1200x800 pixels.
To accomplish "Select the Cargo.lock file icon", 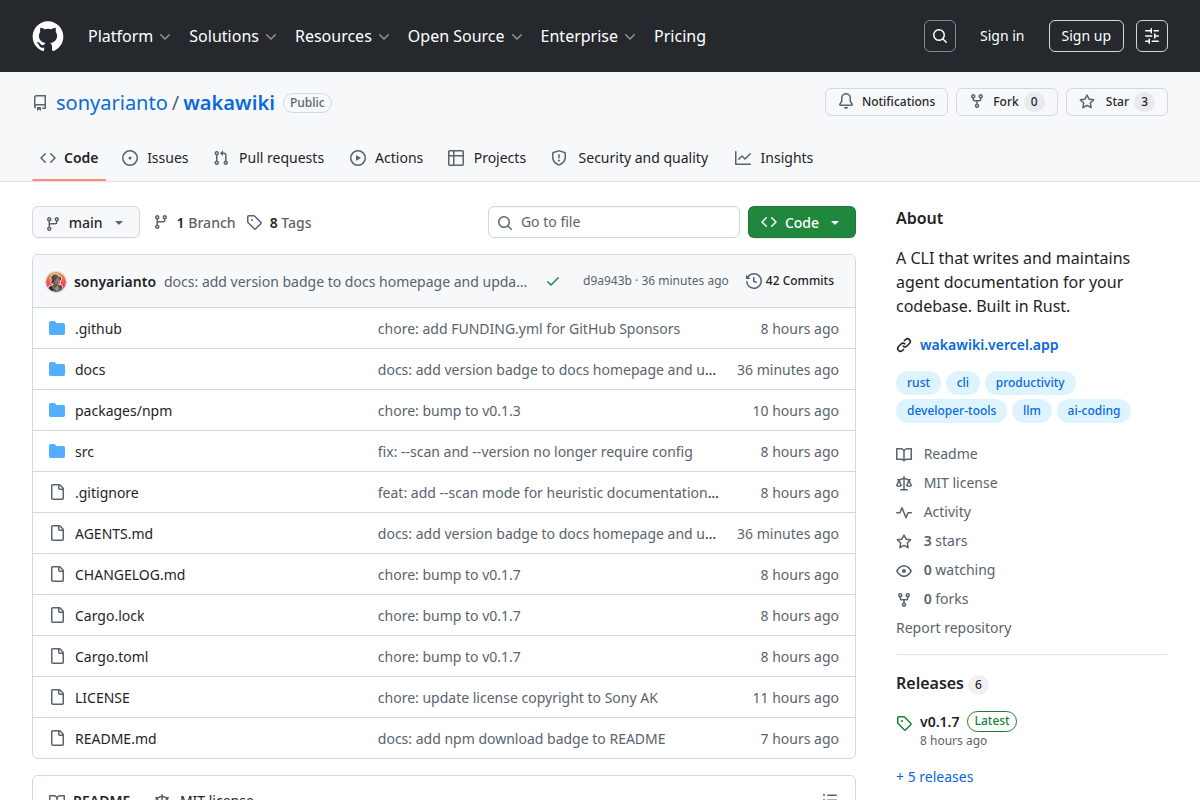I will pyautogui.click(x=57, y=615).
